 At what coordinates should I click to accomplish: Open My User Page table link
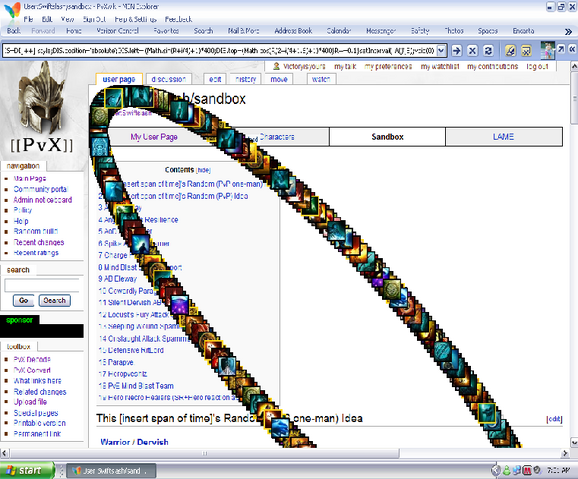click(154, 137)
